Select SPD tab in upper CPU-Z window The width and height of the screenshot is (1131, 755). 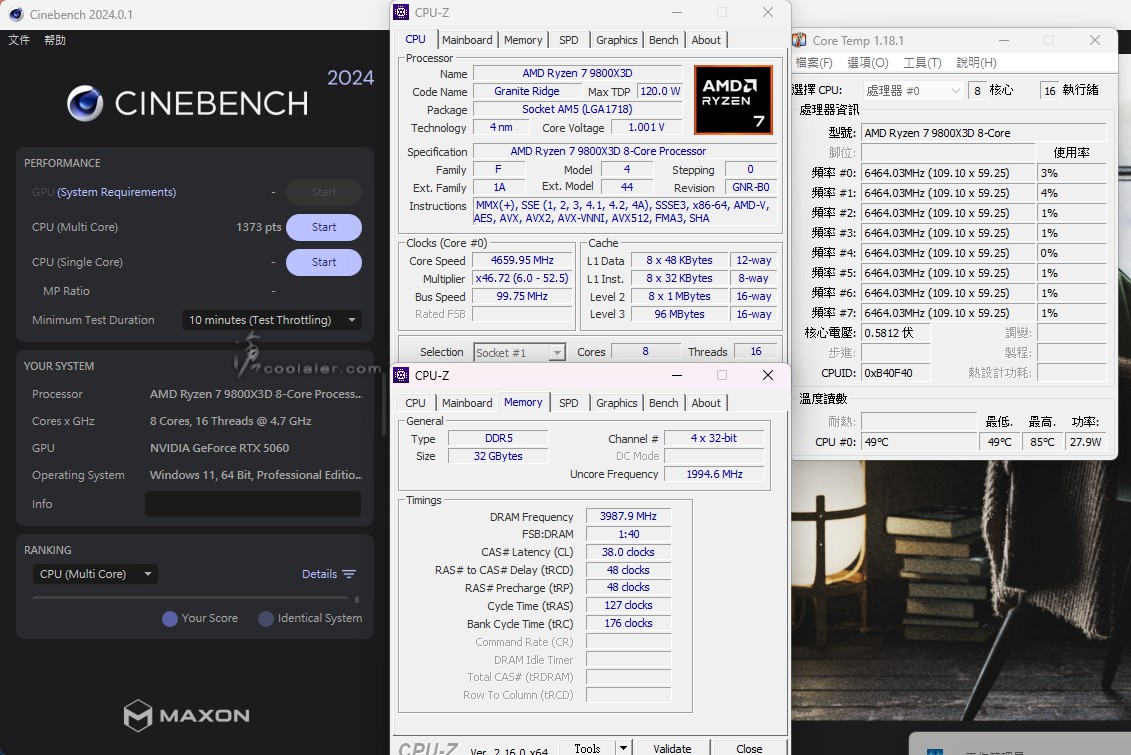coord(568,40)
